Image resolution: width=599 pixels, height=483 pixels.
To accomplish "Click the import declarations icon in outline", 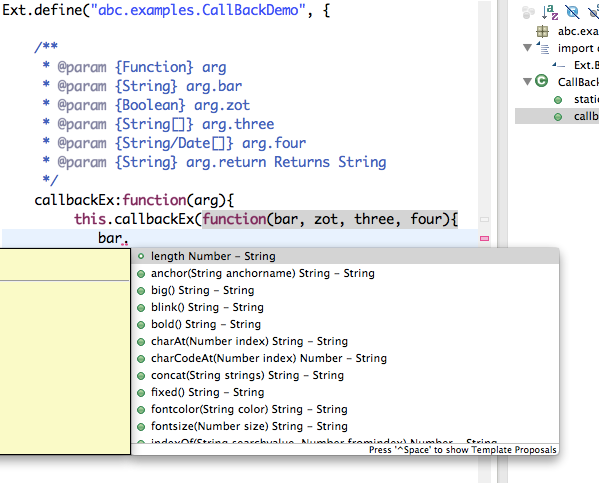I will pyautogui.click(x=543, y=48).
